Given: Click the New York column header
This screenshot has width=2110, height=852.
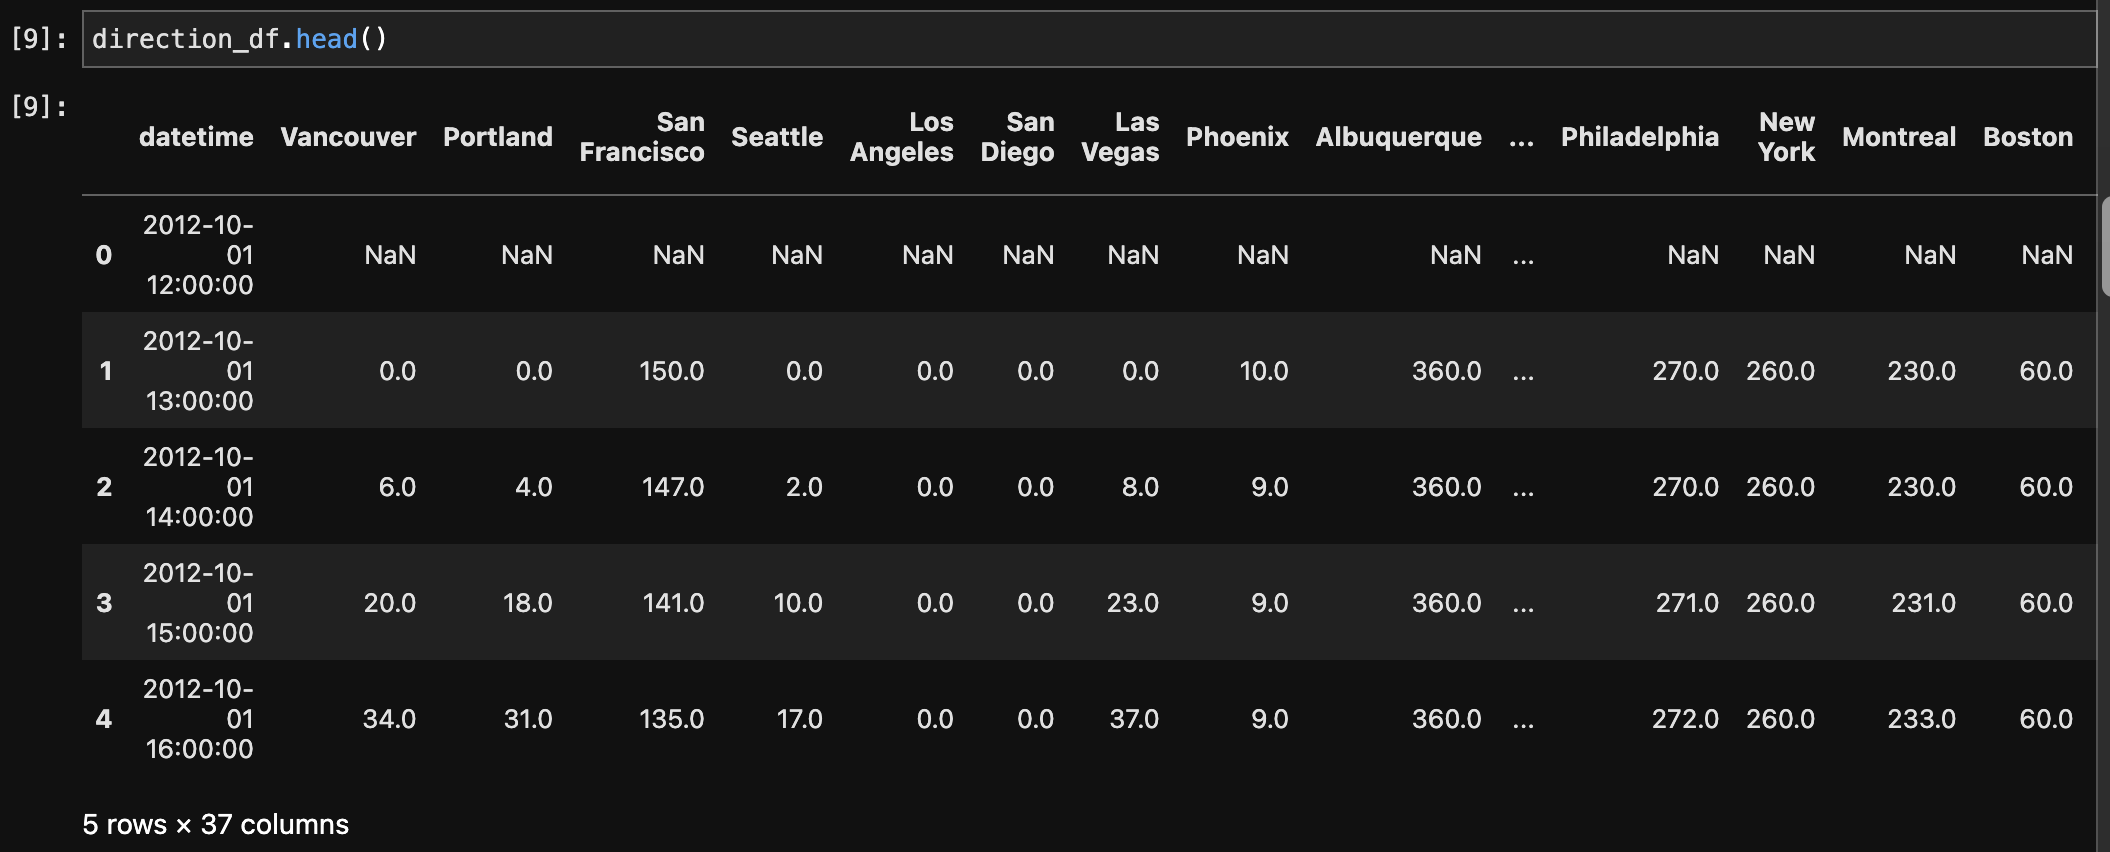Looking at the screenshot, I should click(x=1786, y=137).
